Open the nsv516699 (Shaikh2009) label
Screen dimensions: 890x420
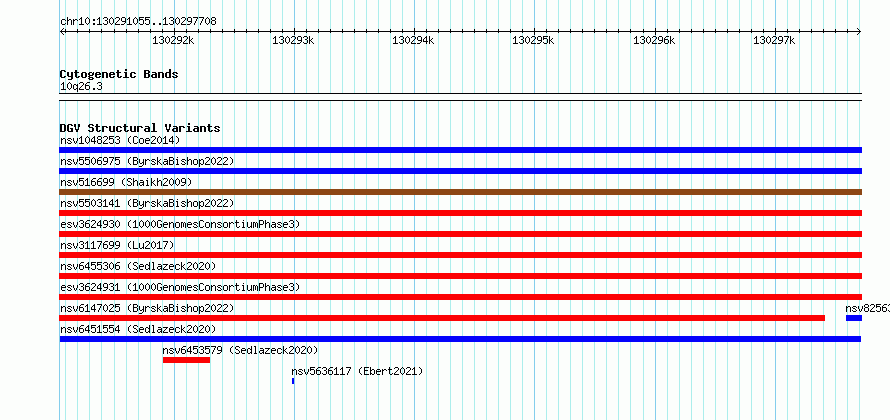(126, 182)
